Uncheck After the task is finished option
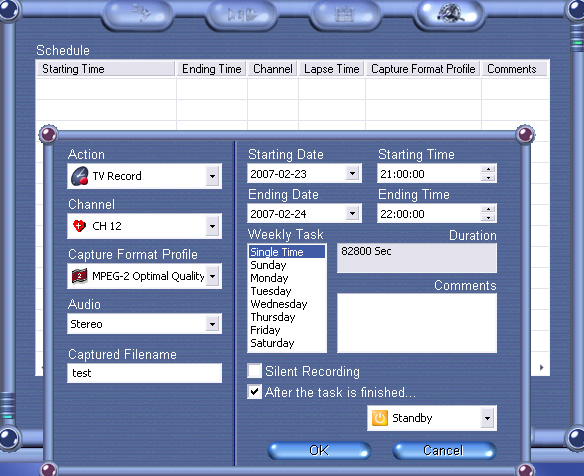Image resolution: width=584 pixels, height=476 pixels. pos(254,392)
